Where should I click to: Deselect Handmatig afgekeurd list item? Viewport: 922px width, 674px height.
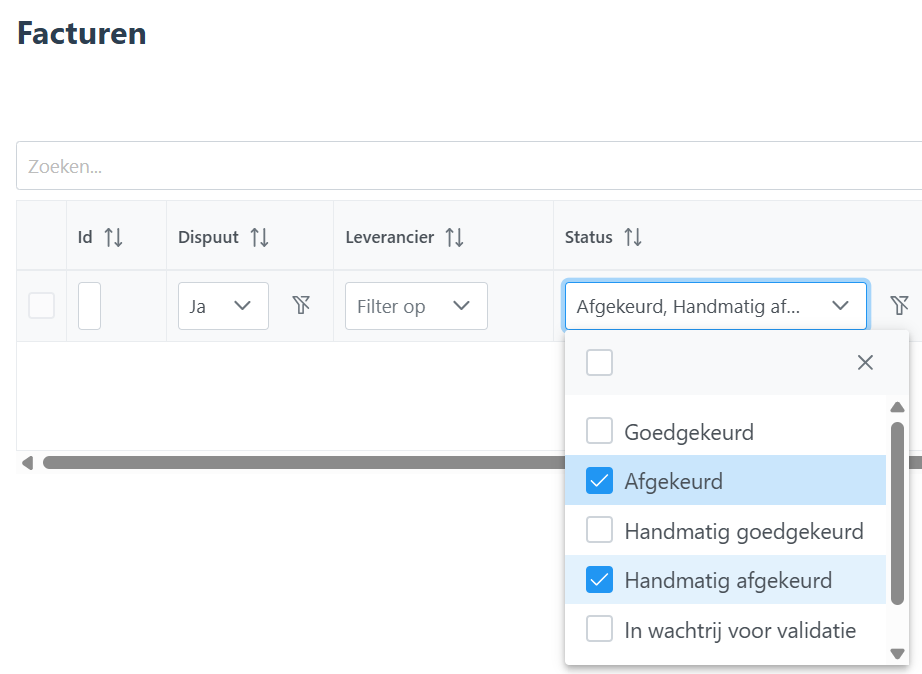pyautogui.click(x=727, y=580)
